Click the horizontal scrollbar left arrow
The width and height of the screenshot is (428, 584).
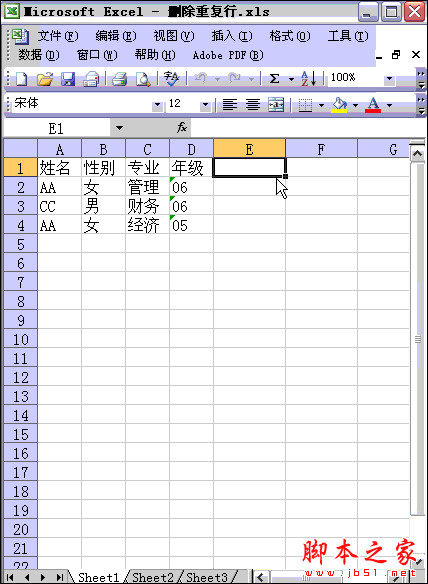[260, 578]
